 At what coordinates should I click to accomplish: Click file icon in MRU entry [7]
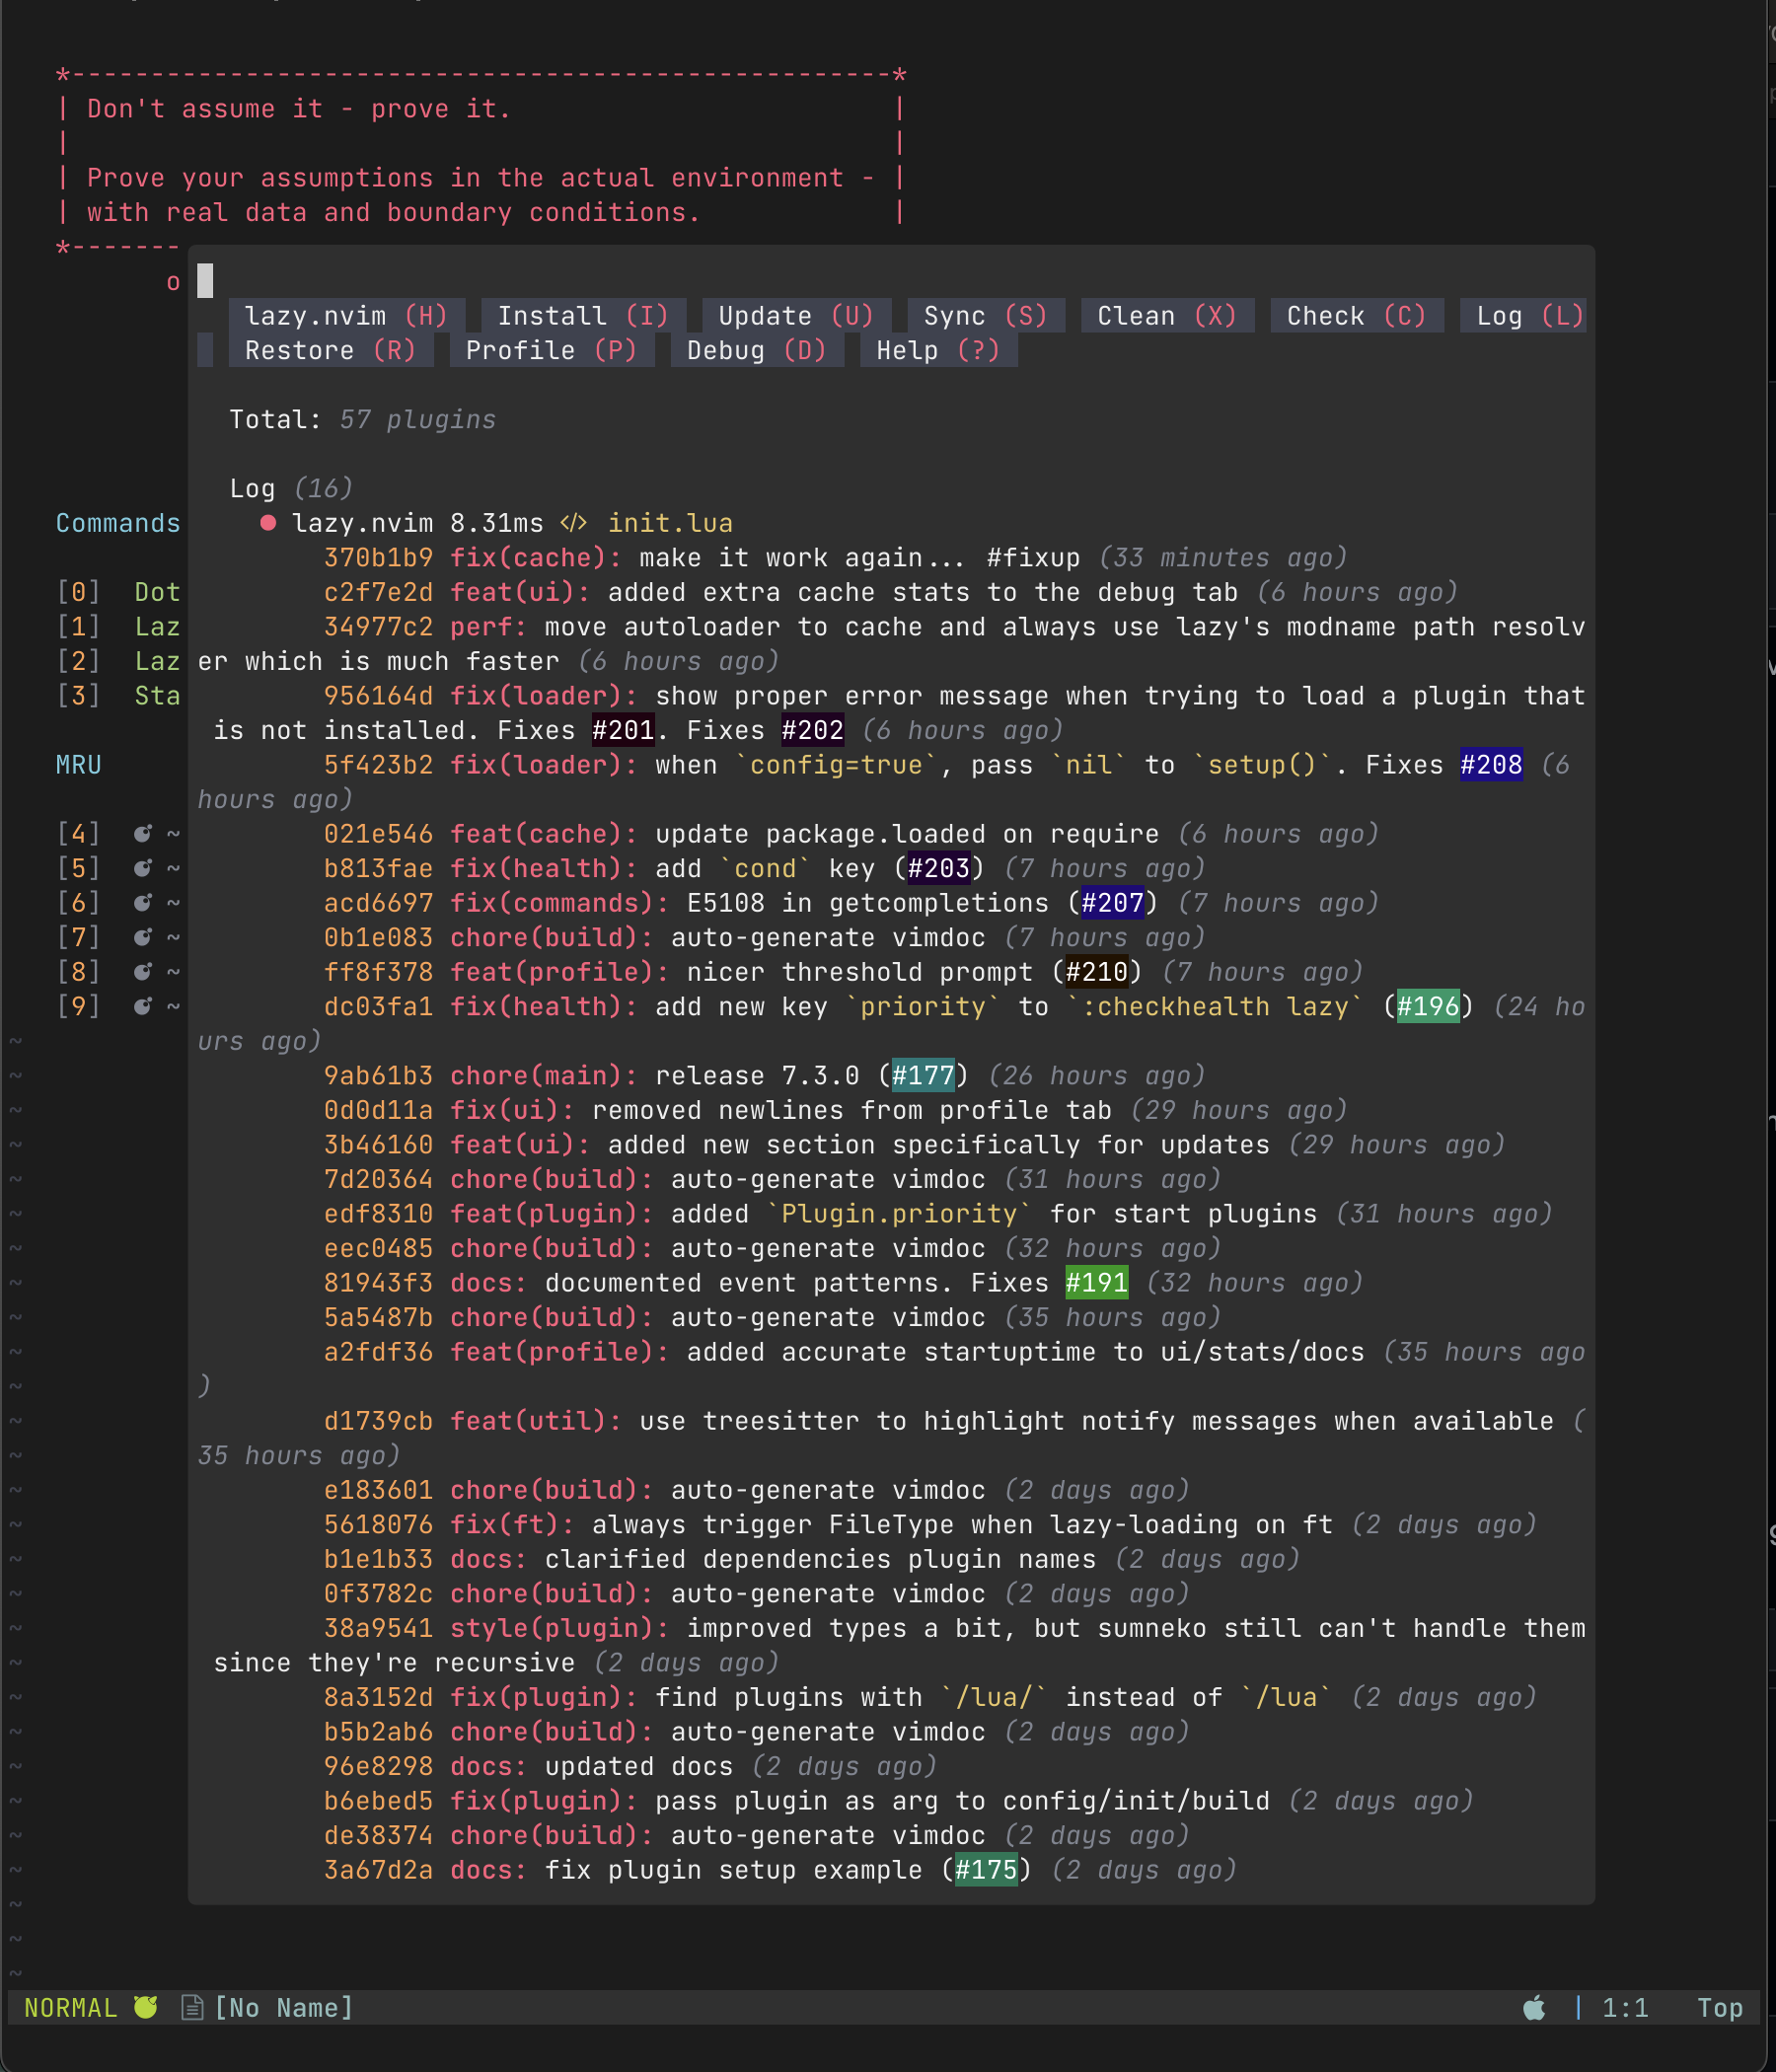pos(143,938)
